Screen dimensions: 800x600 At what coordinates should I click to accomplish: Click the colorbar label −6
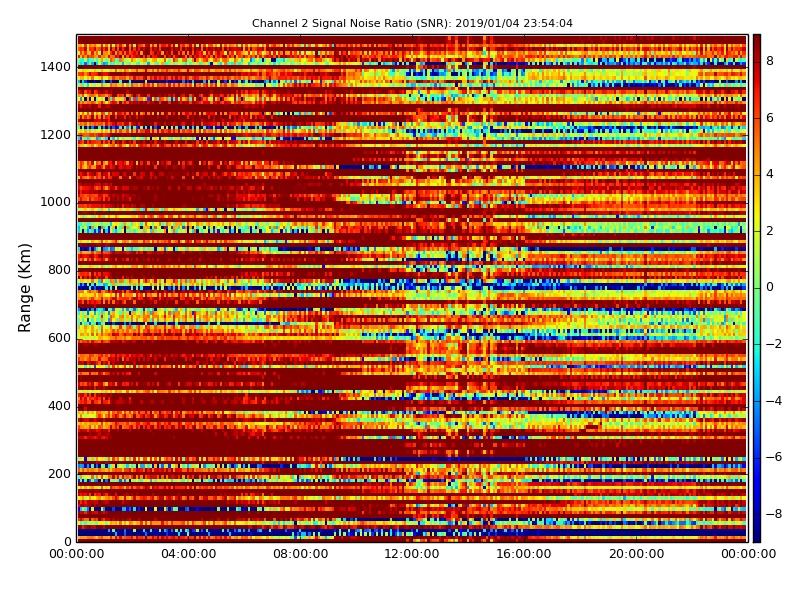[774, 457]
